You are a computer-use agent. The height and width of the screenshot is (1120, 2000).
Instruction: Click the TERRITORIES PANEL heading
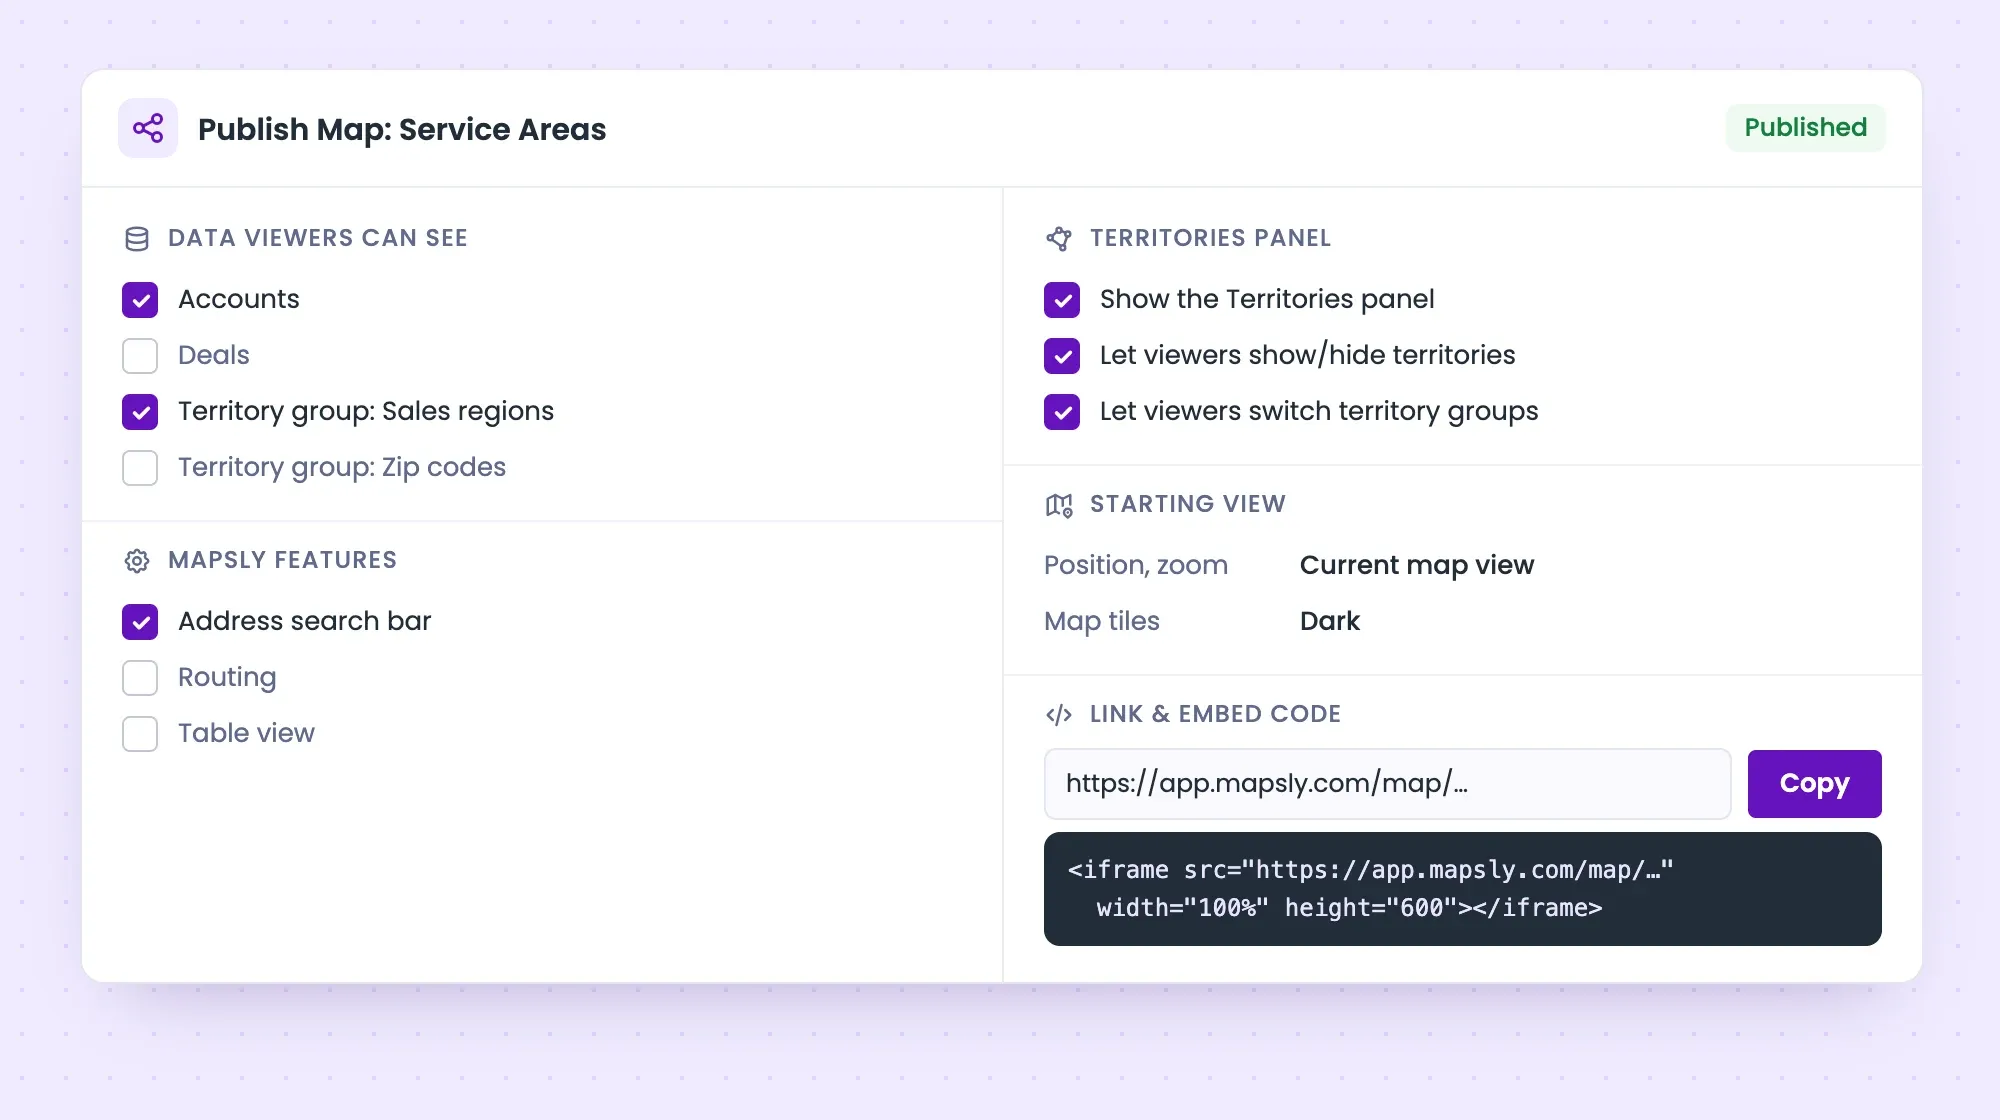(x=1210, y=238)
